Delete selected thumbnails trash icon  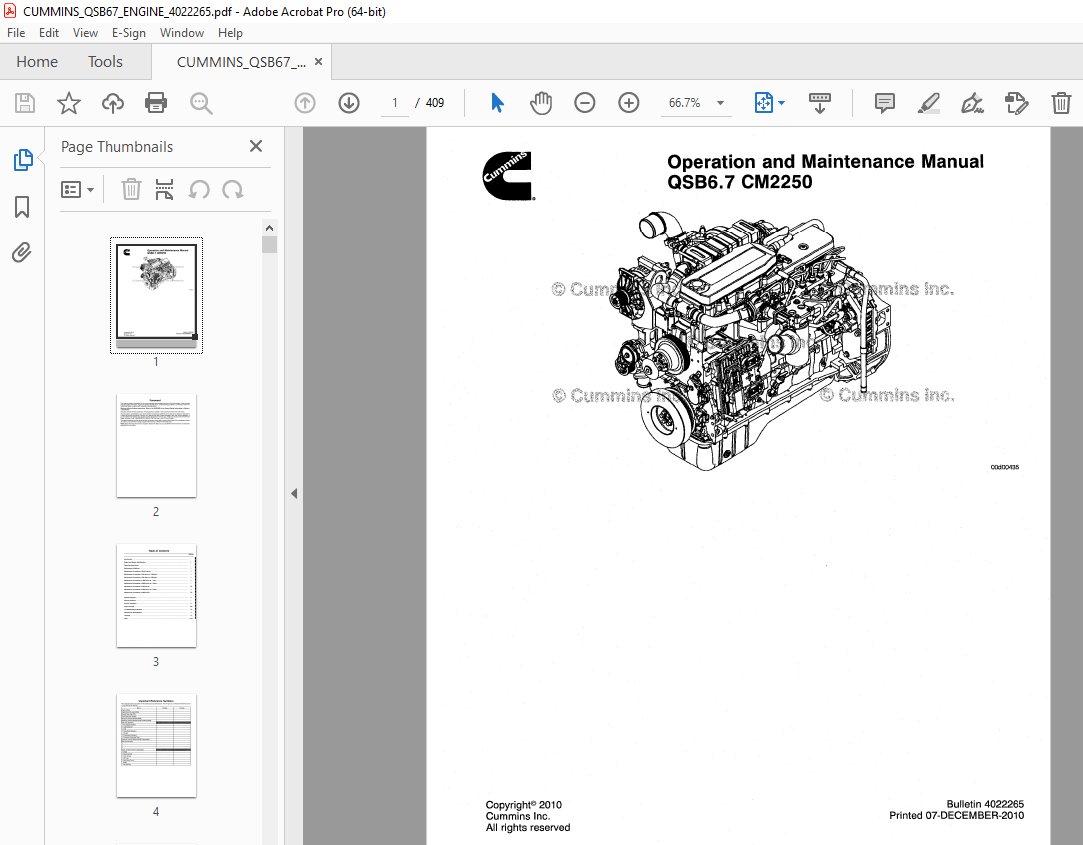[131, 189]
